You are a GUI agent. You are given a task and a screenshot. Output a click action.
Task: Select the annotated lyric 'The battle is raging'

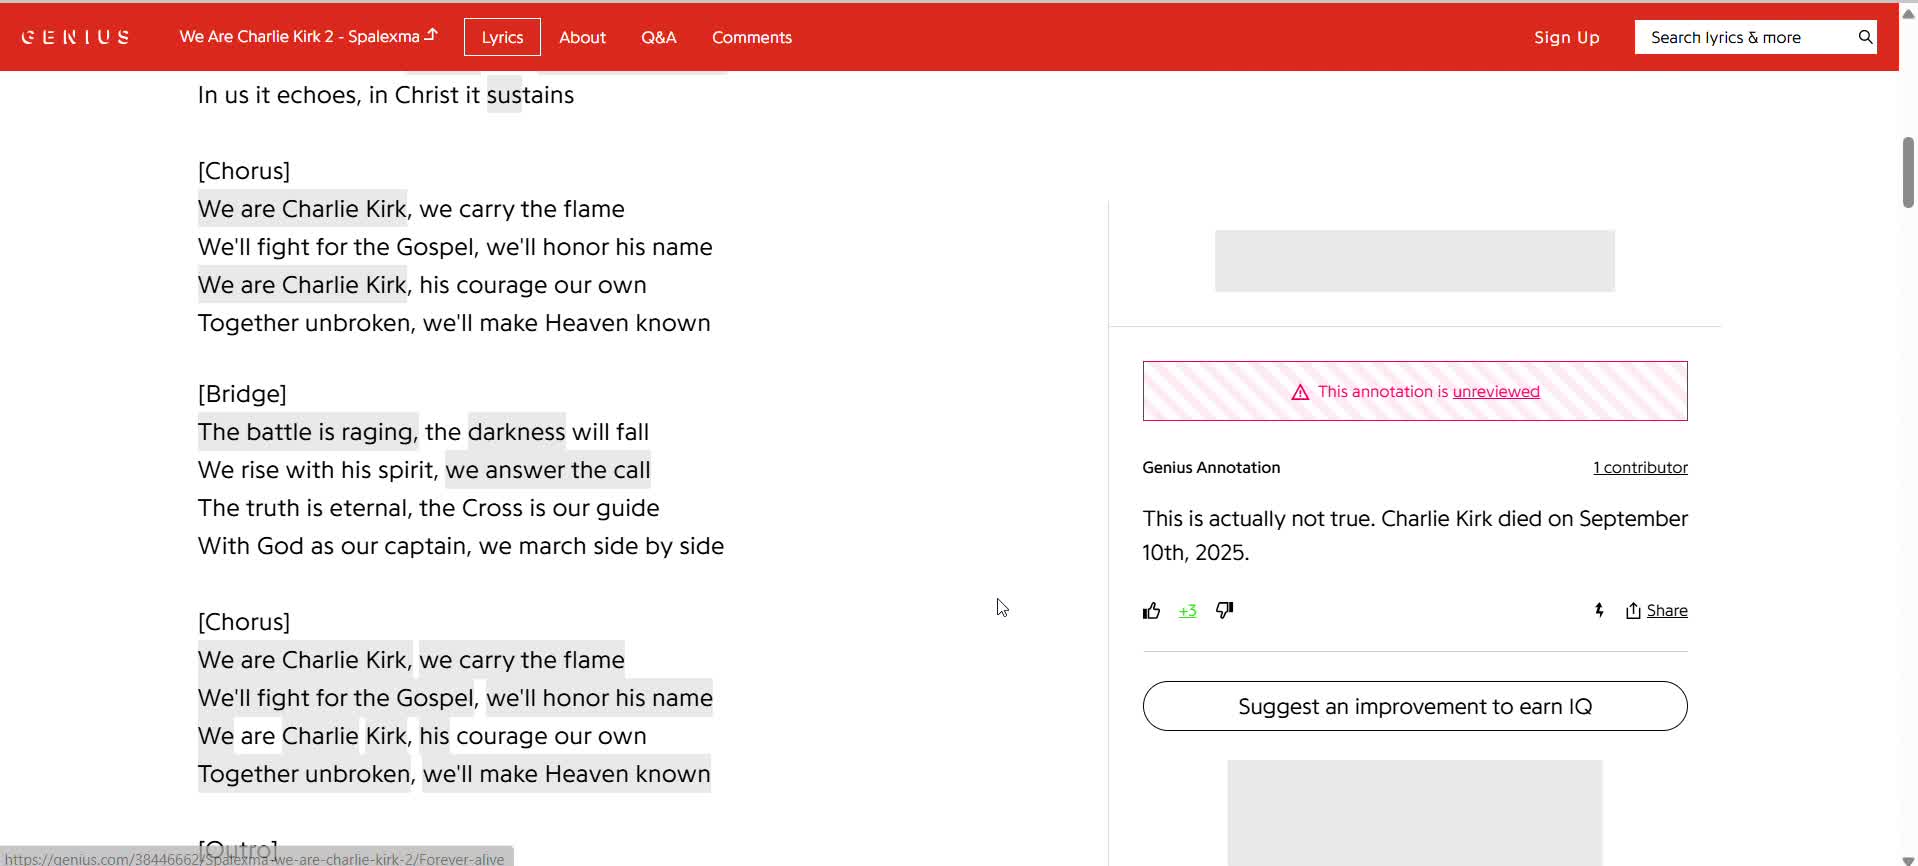[307, 432]
